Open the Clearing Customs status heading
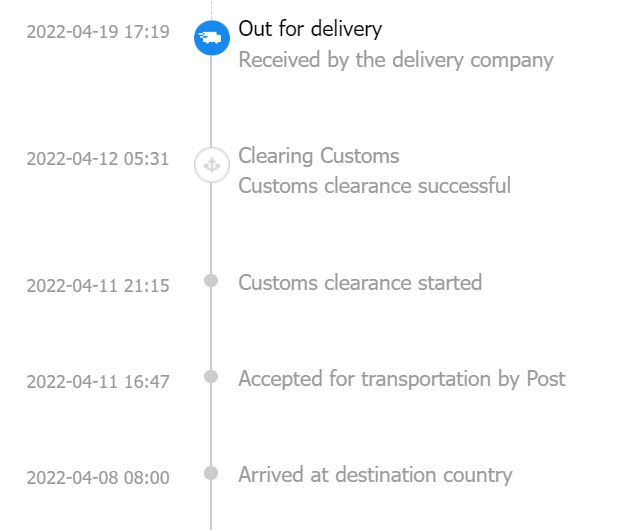620x530 pixels. (318, 156)
